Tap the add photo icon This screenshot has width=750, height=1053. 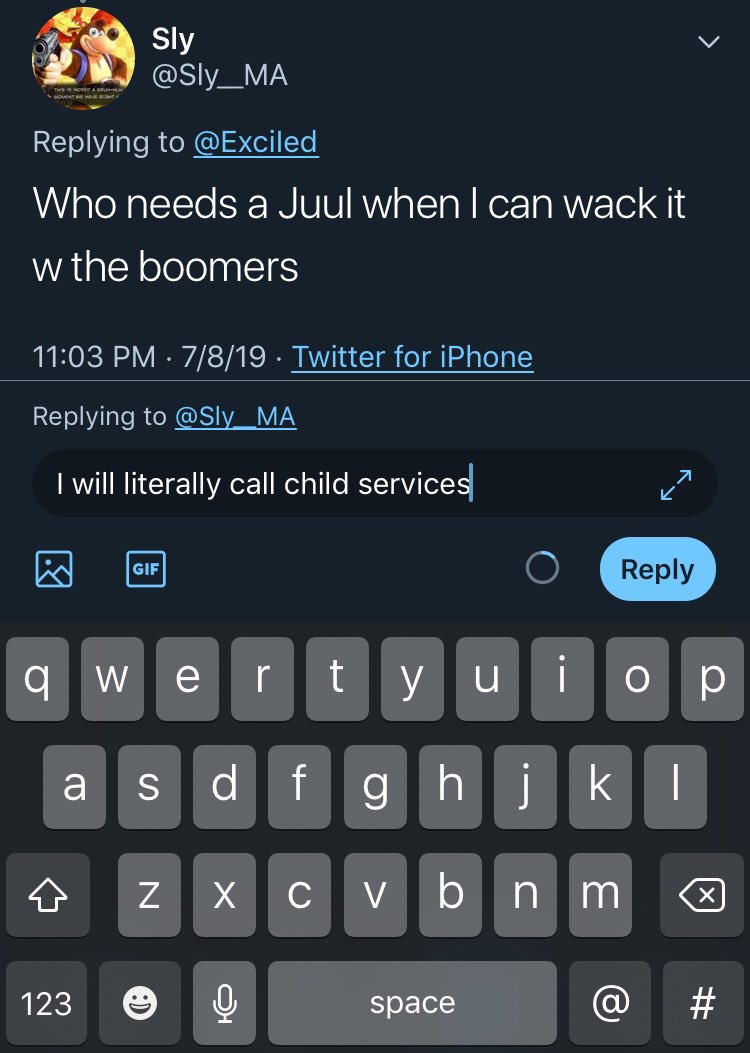tap(54, 569)
